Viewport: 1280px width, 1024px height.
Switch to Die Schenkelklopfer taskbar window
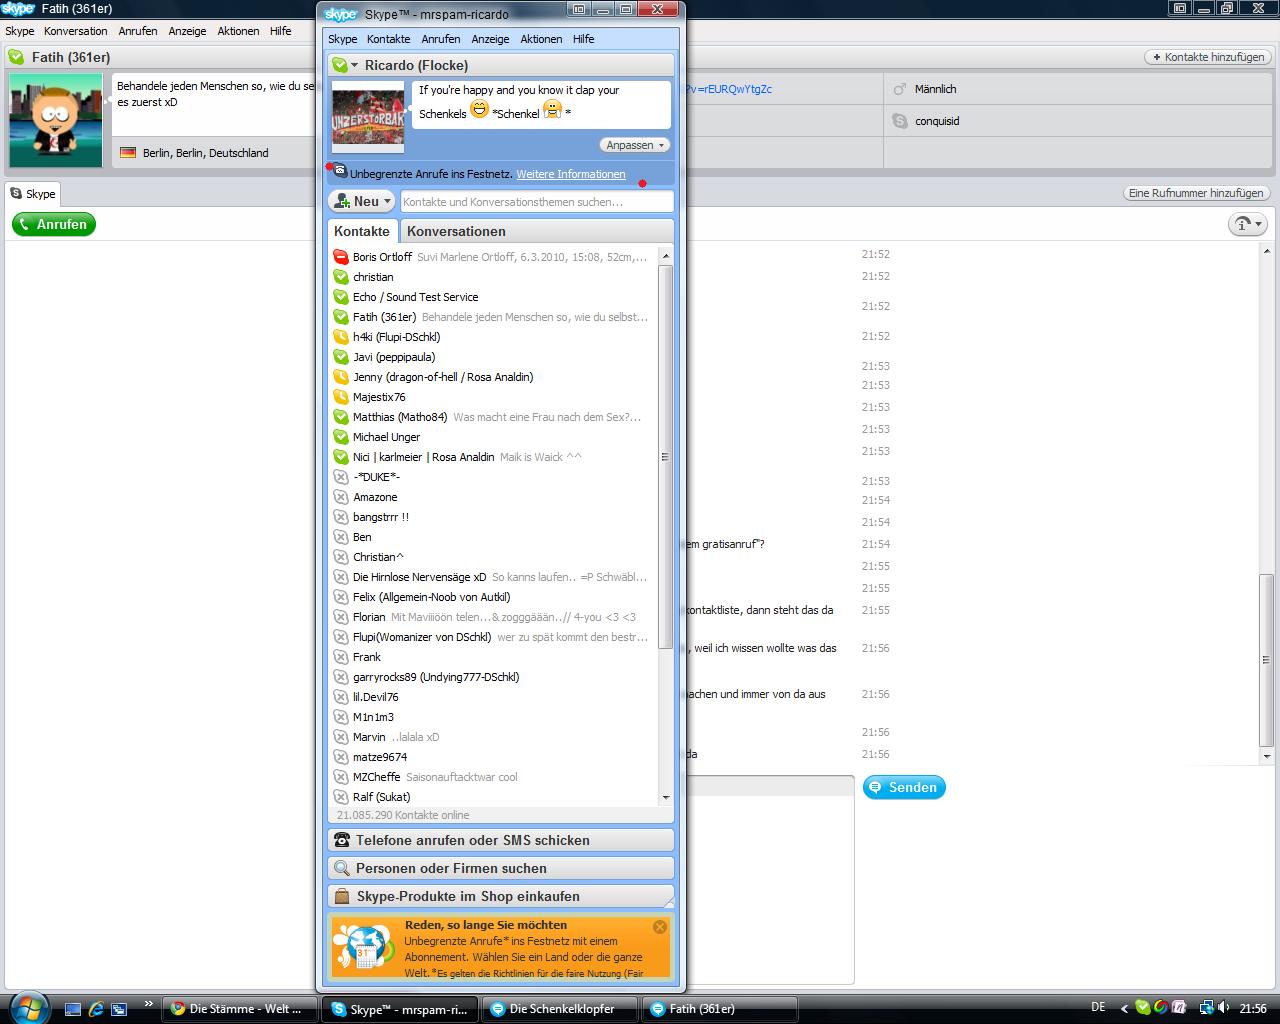561,1009
